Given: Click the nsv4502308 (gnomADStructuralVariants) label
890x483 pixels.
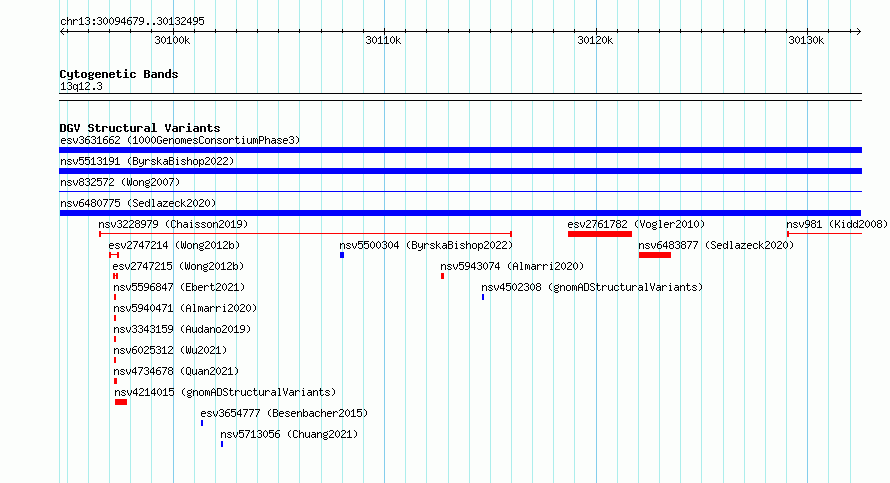Looking at the screenshot, I should click(592, 287).
